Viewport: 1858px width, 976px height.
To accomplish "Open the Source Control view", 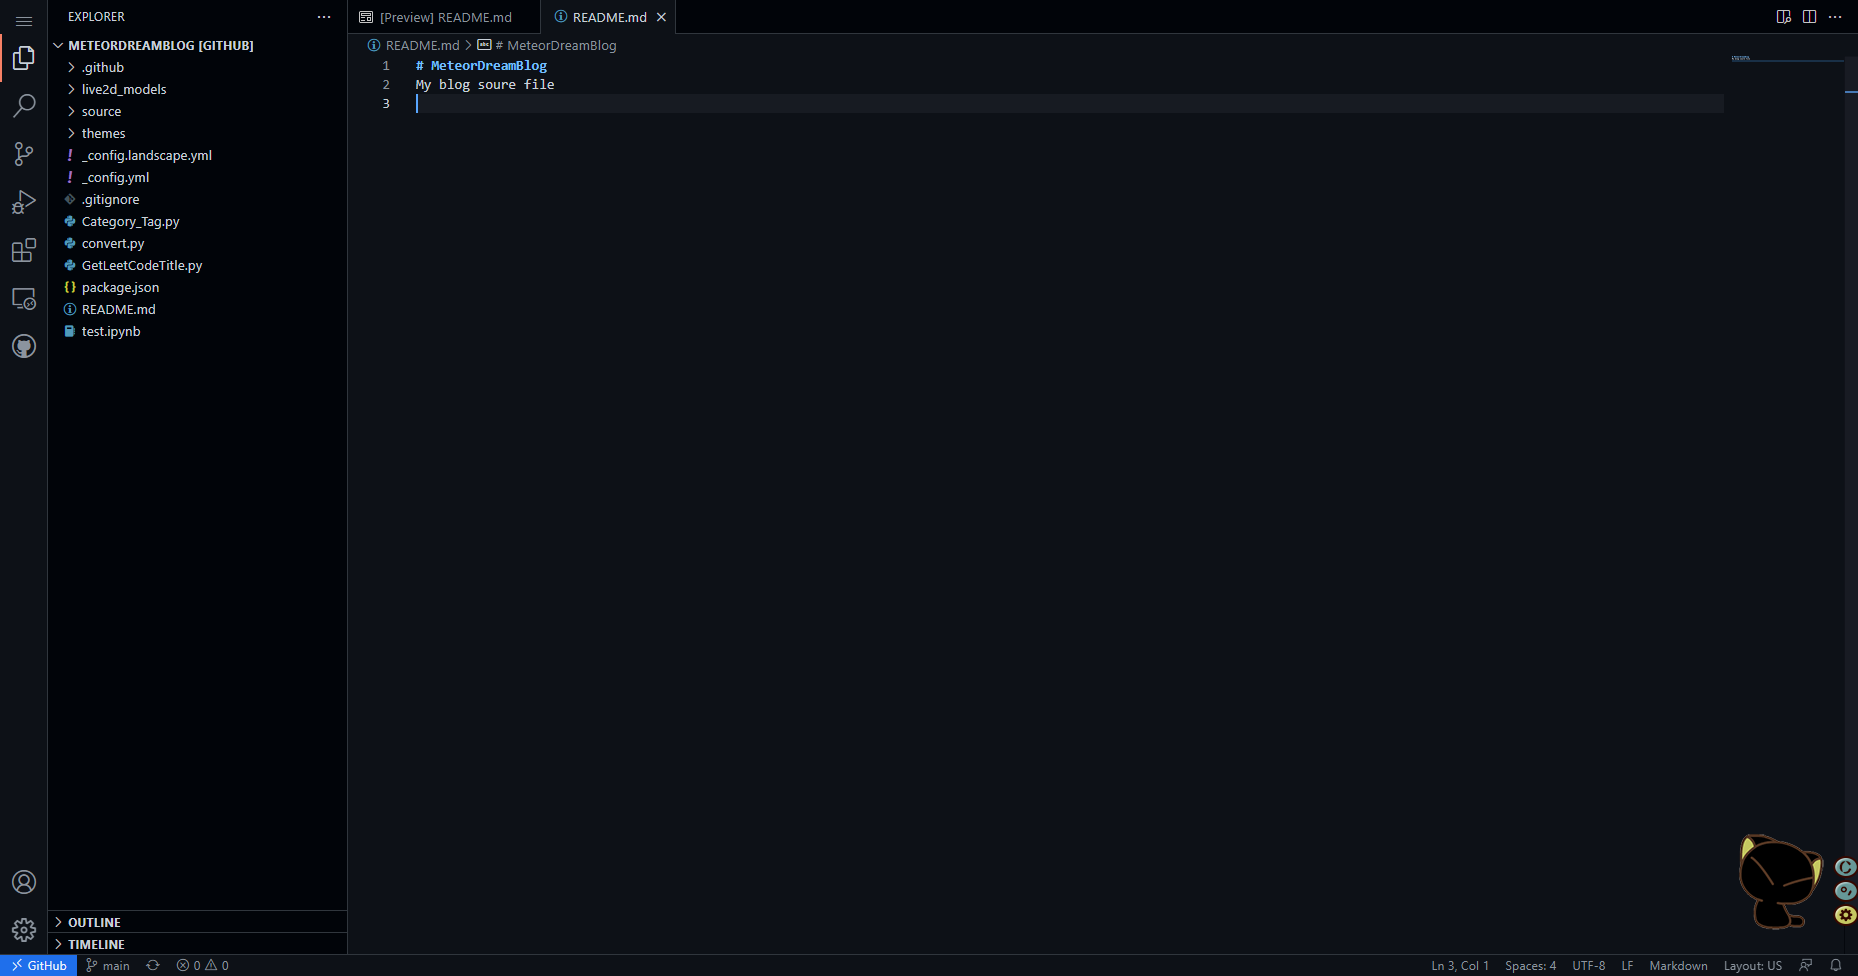I will coord(24,153).
